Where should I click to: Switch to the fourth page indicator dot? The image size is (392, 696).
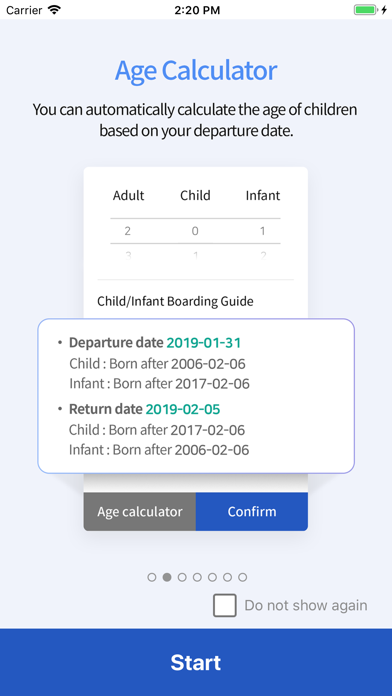(x=197, y=577)
